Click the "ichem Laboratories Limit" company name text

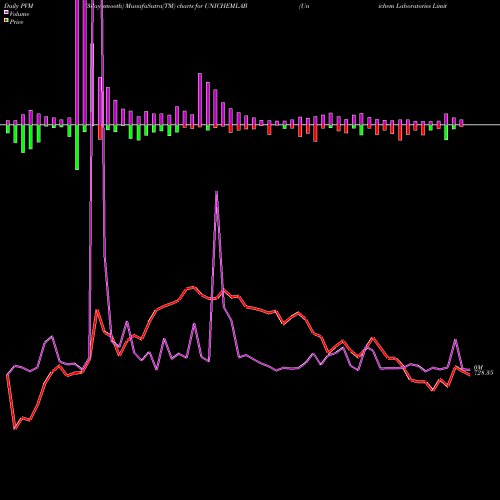point(413,6)
